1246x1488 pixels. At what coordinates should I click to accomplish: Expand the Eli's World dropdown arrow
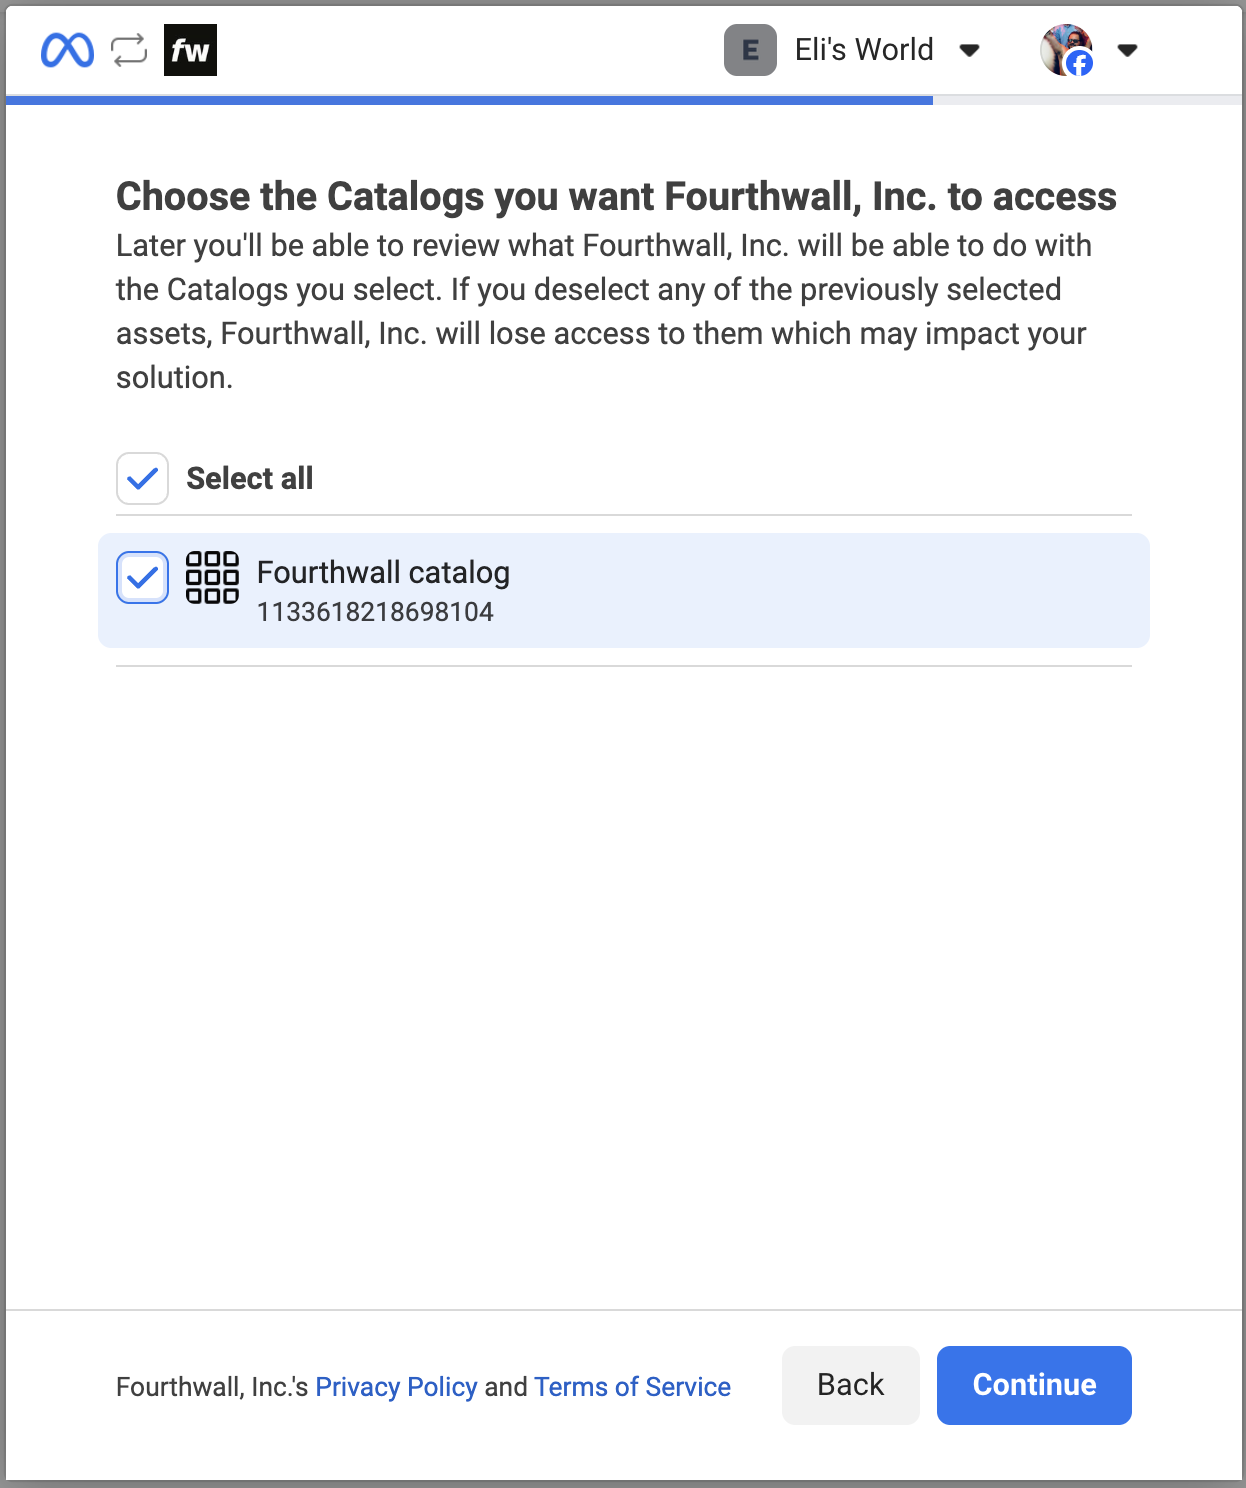[x=969, y=50]
